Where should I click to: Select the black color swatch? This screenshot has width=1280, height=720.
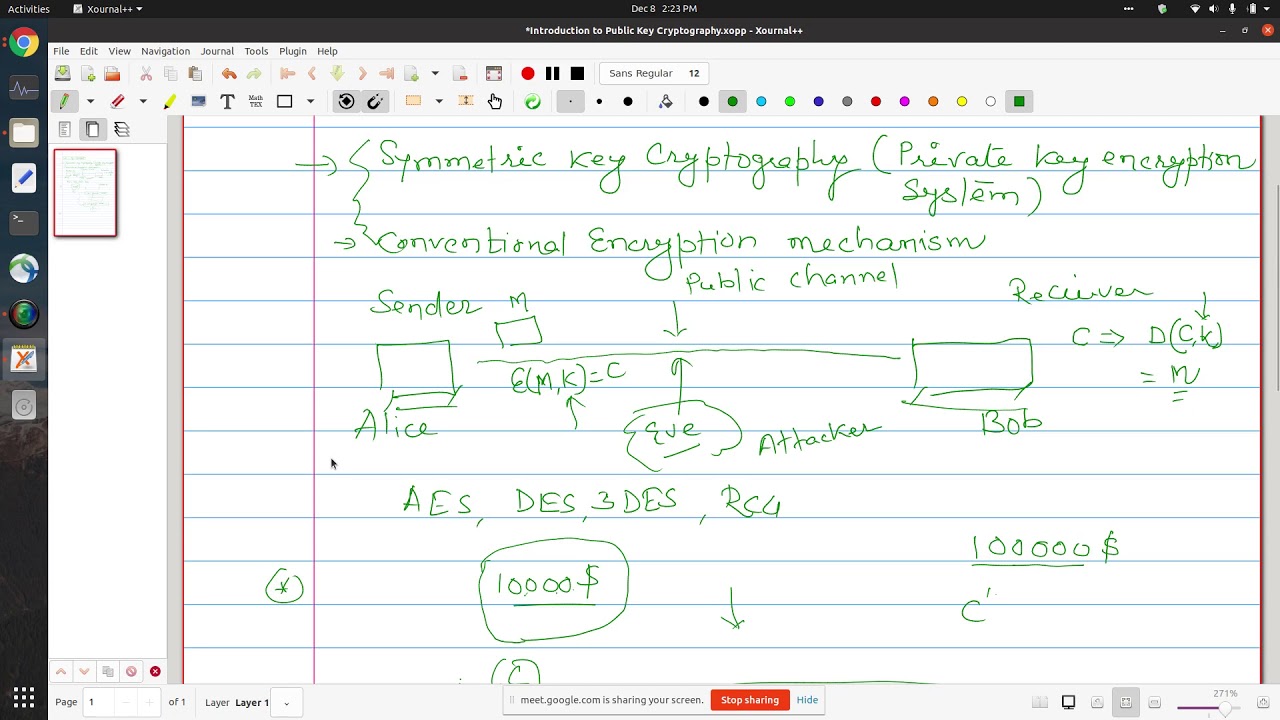click(x=704, y=101)
